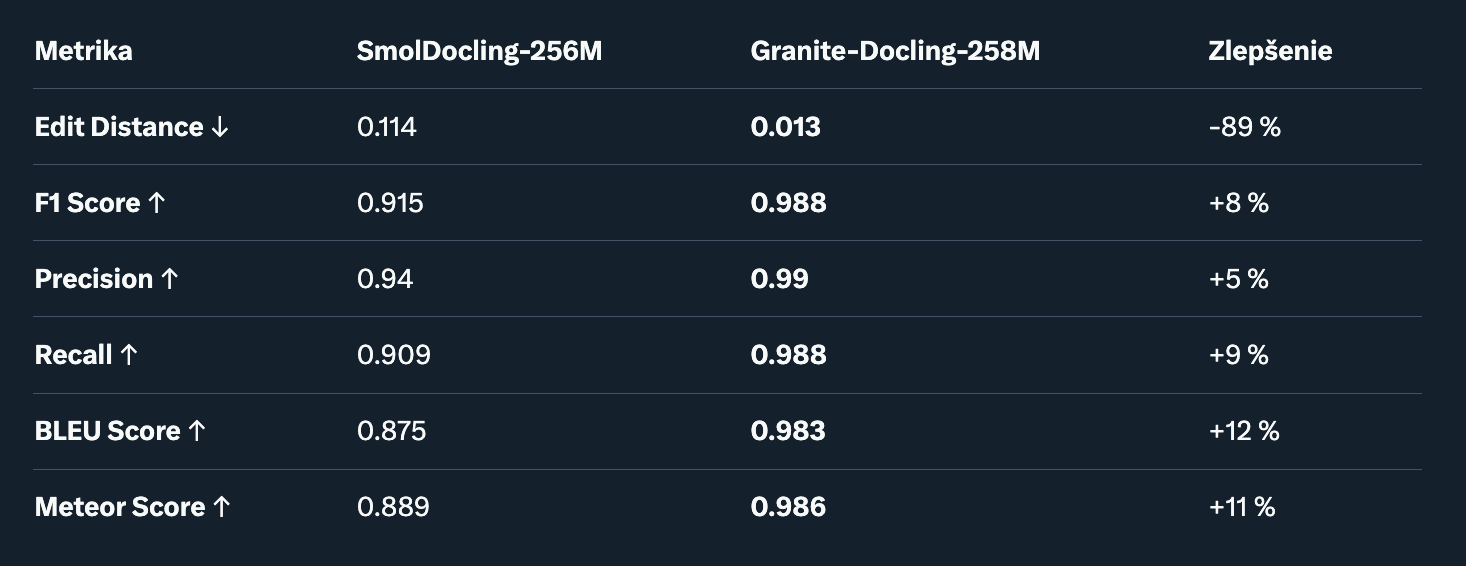Click the 0.915 F1 Score value

[x=390, y=203]
